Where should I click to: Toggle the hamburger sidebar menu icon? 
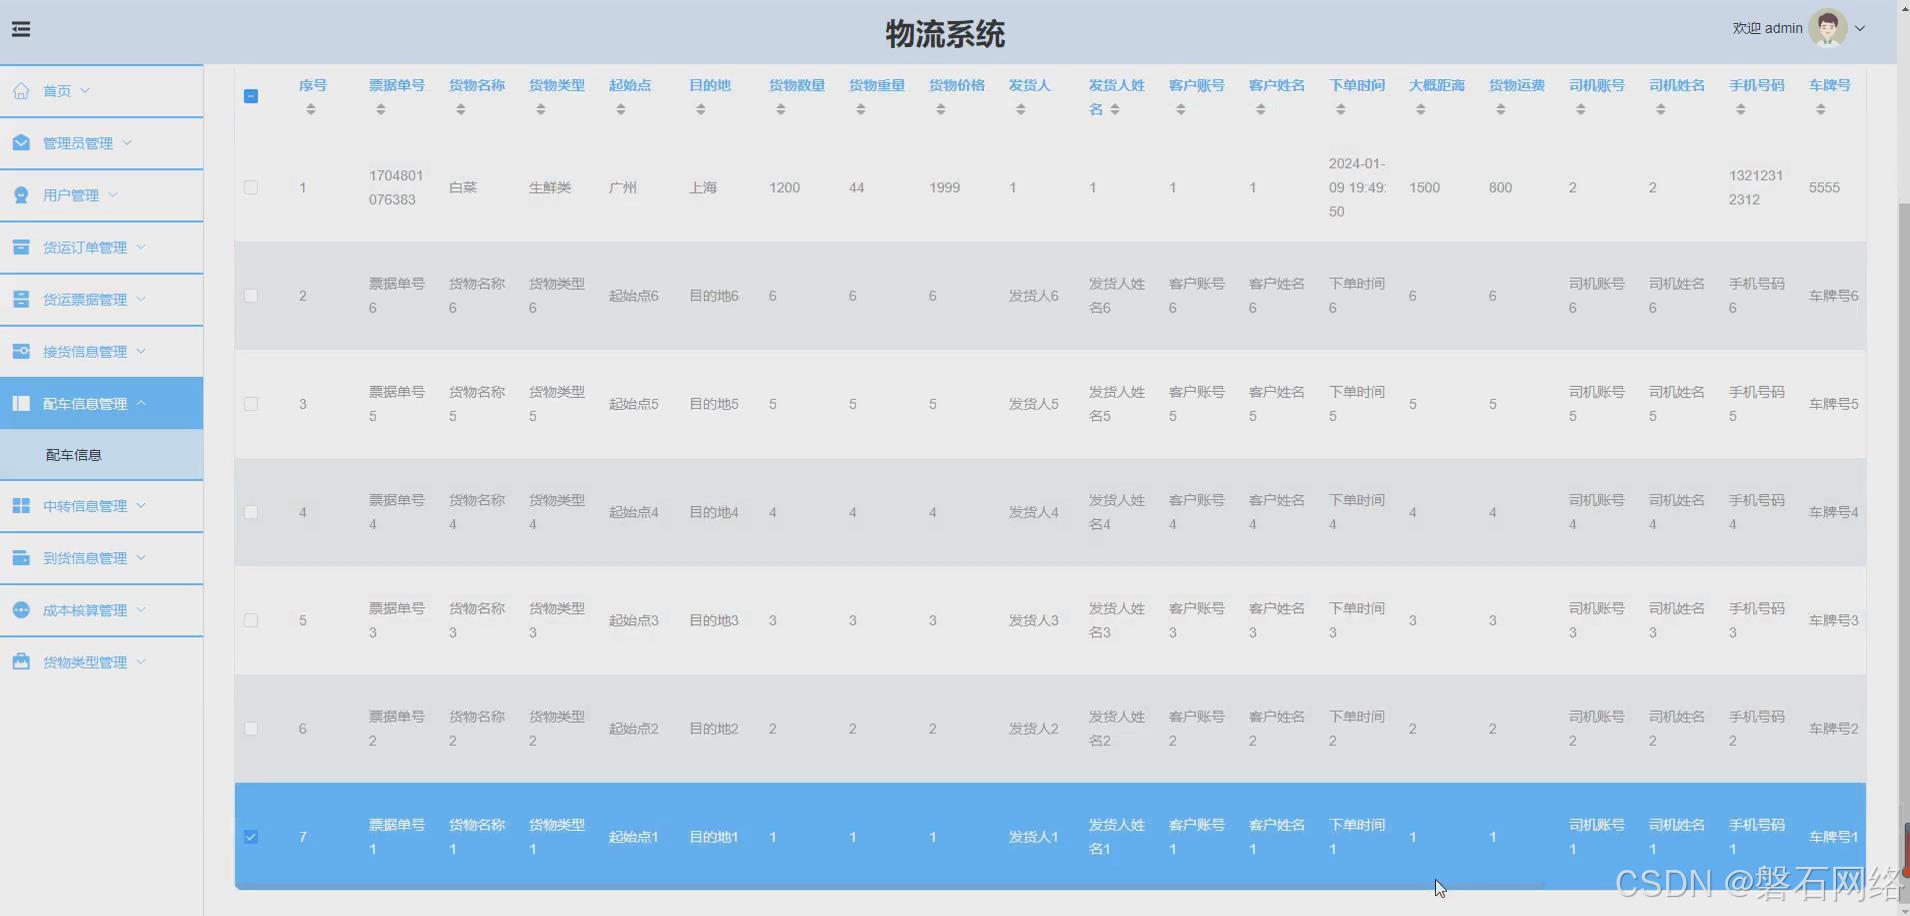coord(21,29)
